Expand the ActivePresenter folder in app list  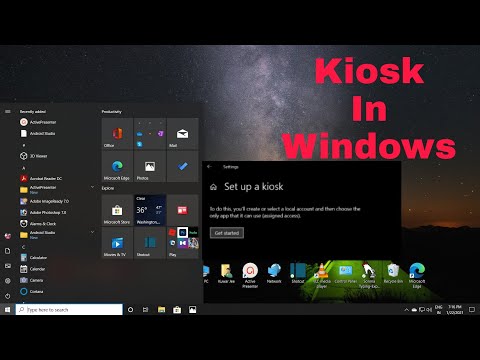[92, 187]
